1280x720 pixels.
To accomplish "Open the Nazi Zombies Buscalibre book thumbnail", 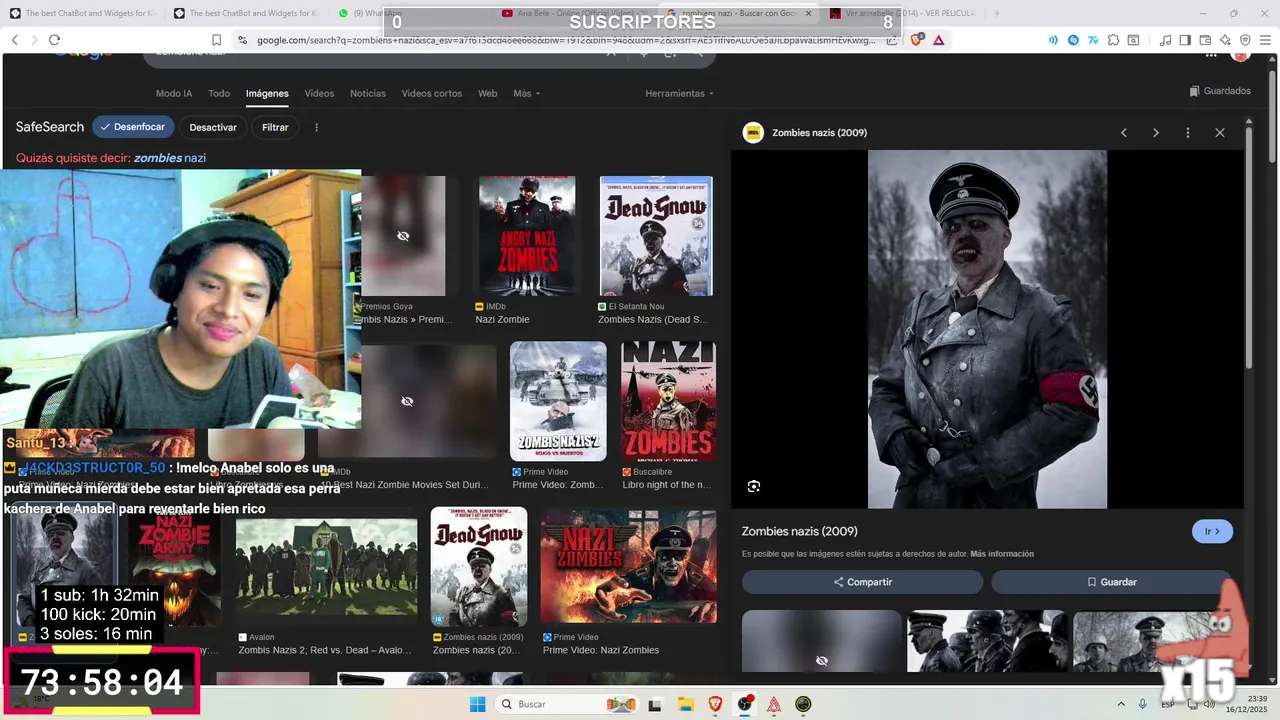I will tap(668, 401).
